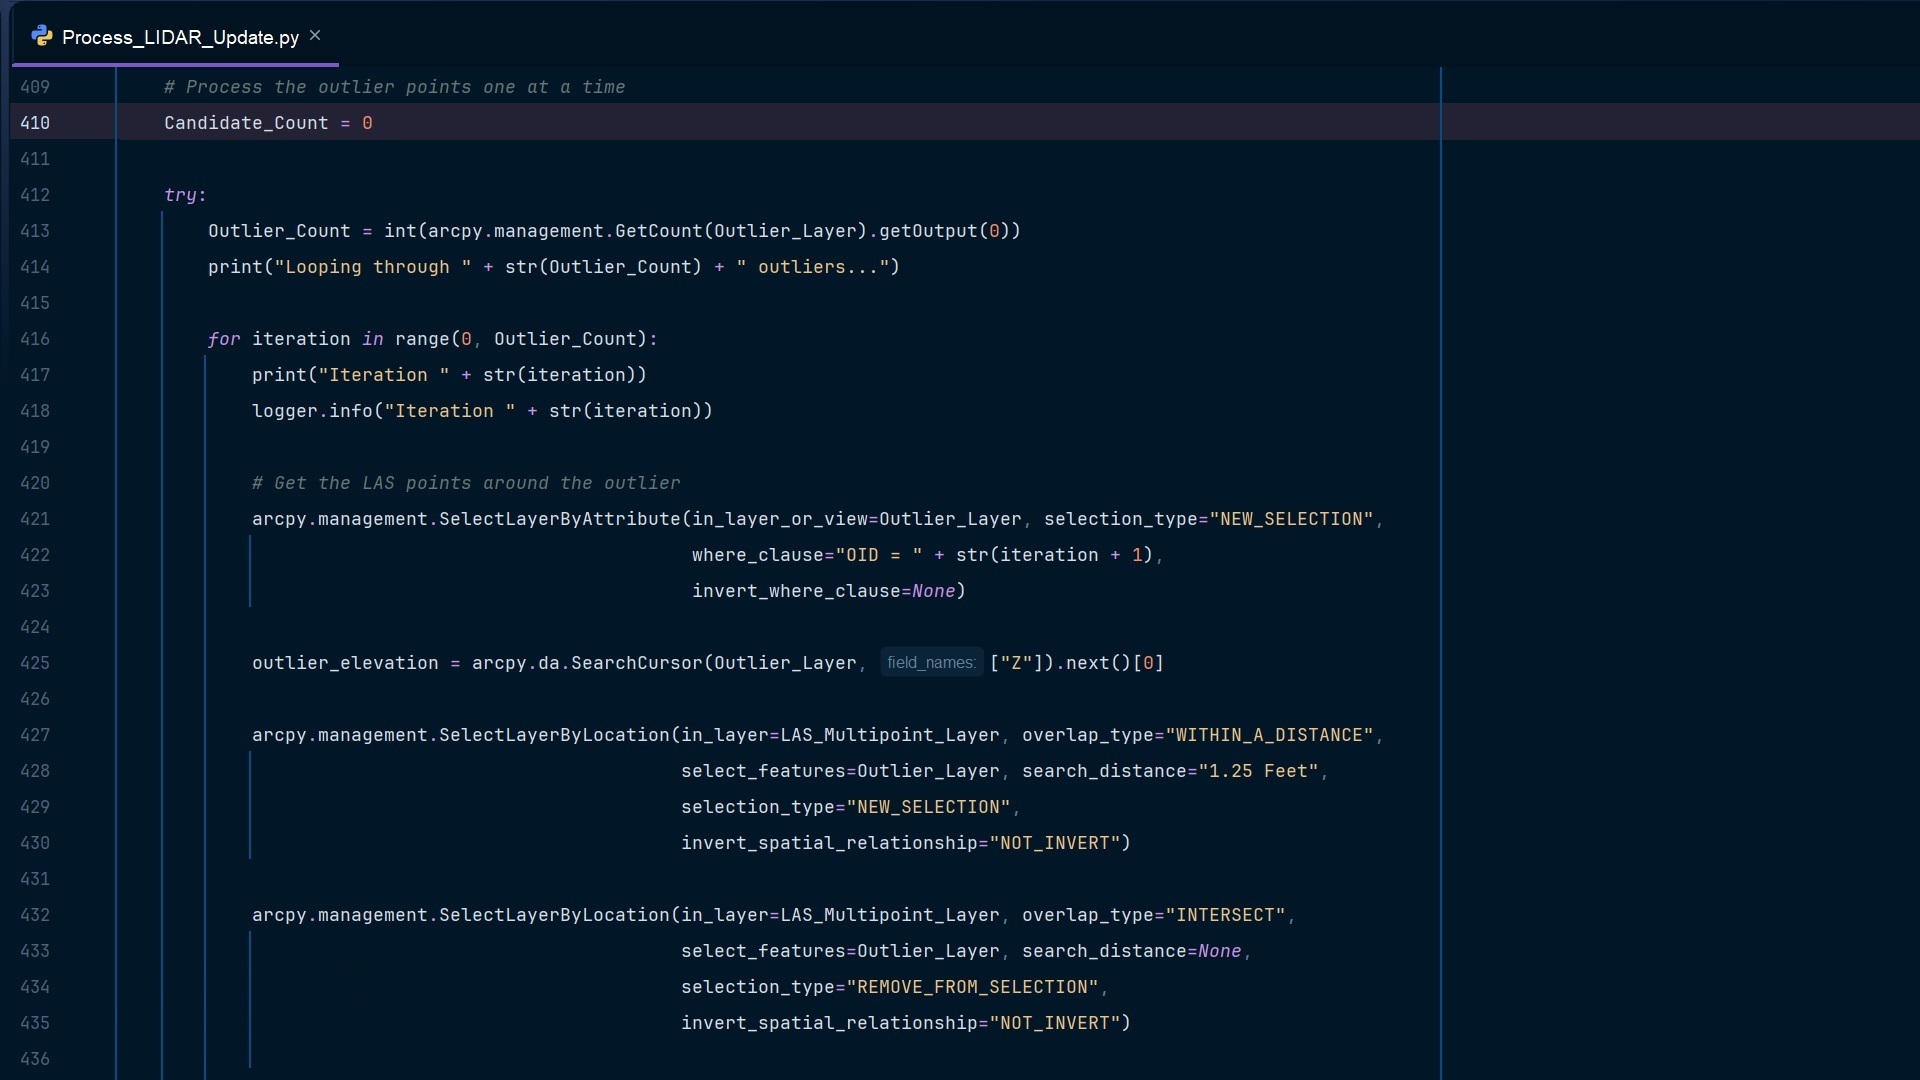Click line number 410 in gutter
The width and height of the screenshot is (1920, 1080).
point(35,123)
